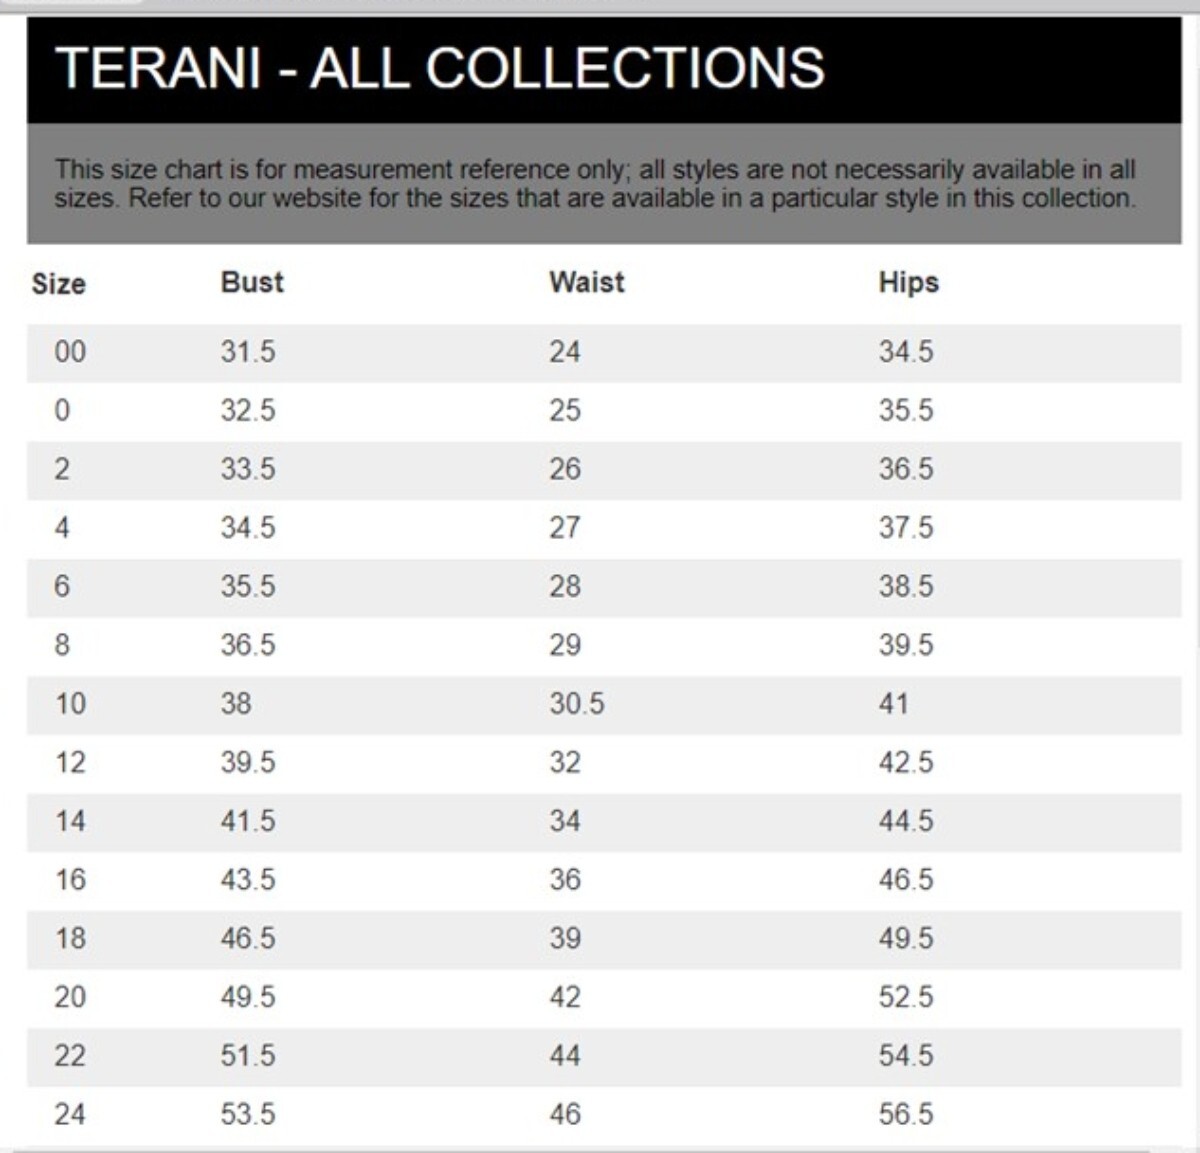Click bust value 51.5 for size 22
The image size is (1200, 1153).
pos(247,1056)
